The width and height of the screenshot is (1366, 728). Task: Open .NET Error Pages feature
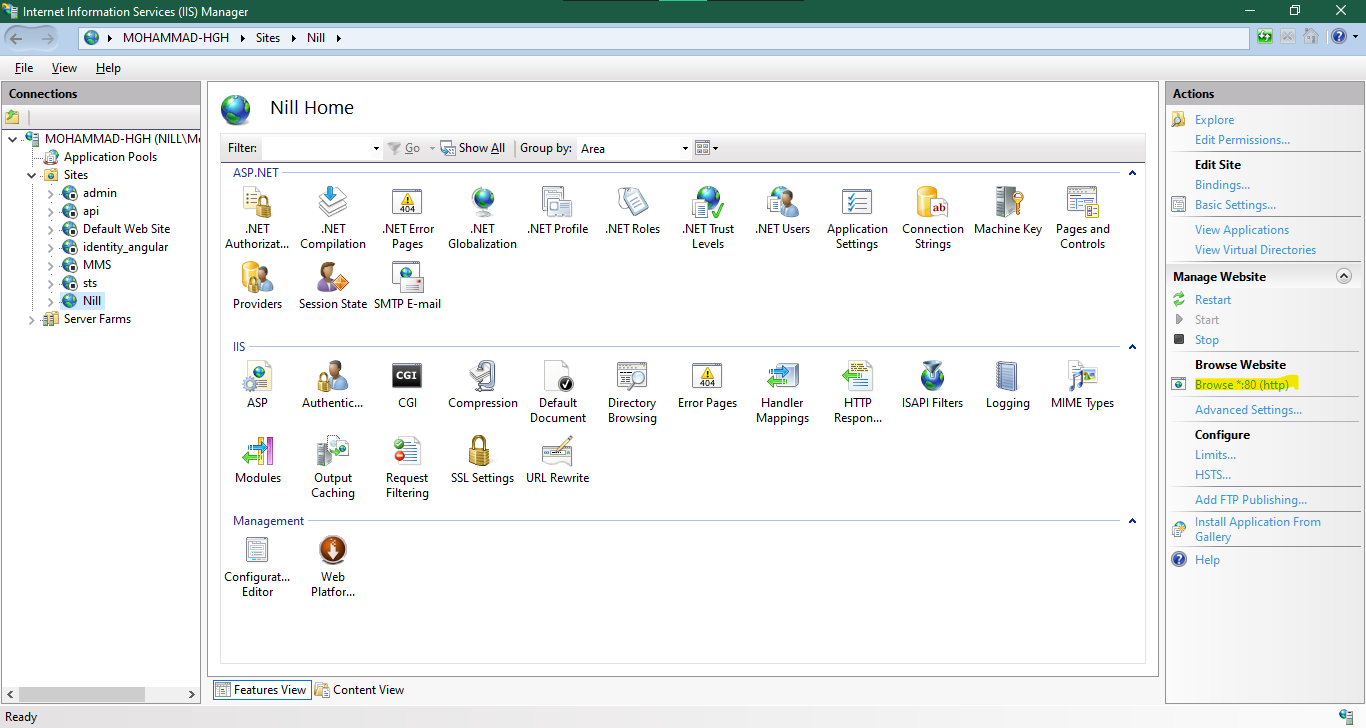point(408,218)
